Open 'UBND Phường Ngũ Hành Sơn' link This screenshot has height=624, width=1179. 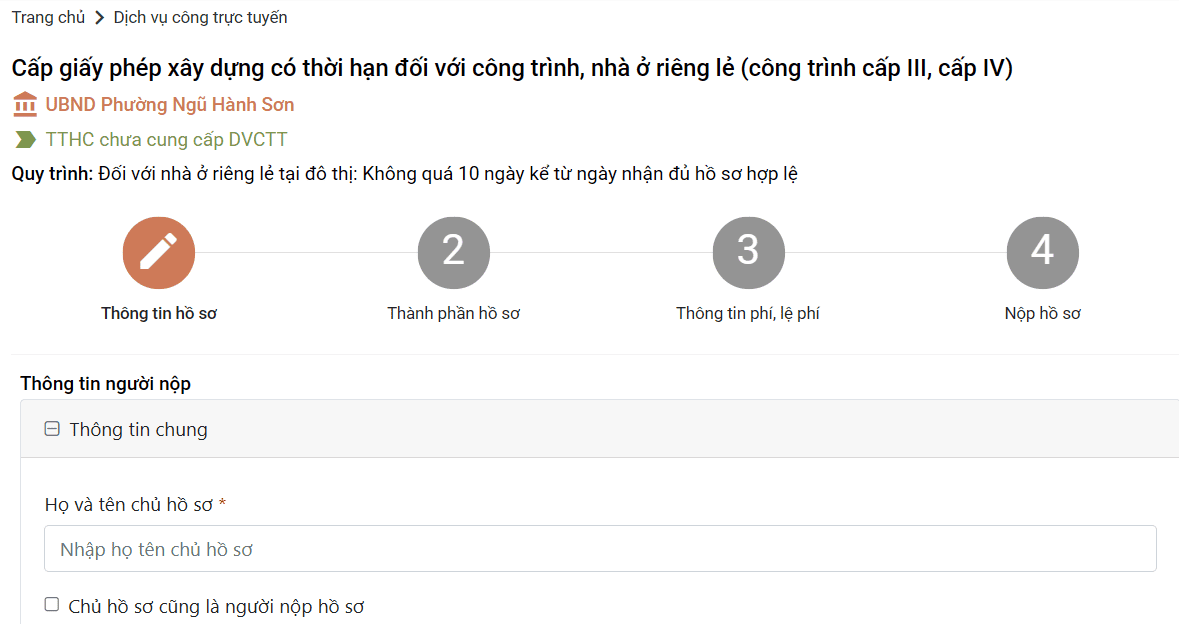[170, 104]
